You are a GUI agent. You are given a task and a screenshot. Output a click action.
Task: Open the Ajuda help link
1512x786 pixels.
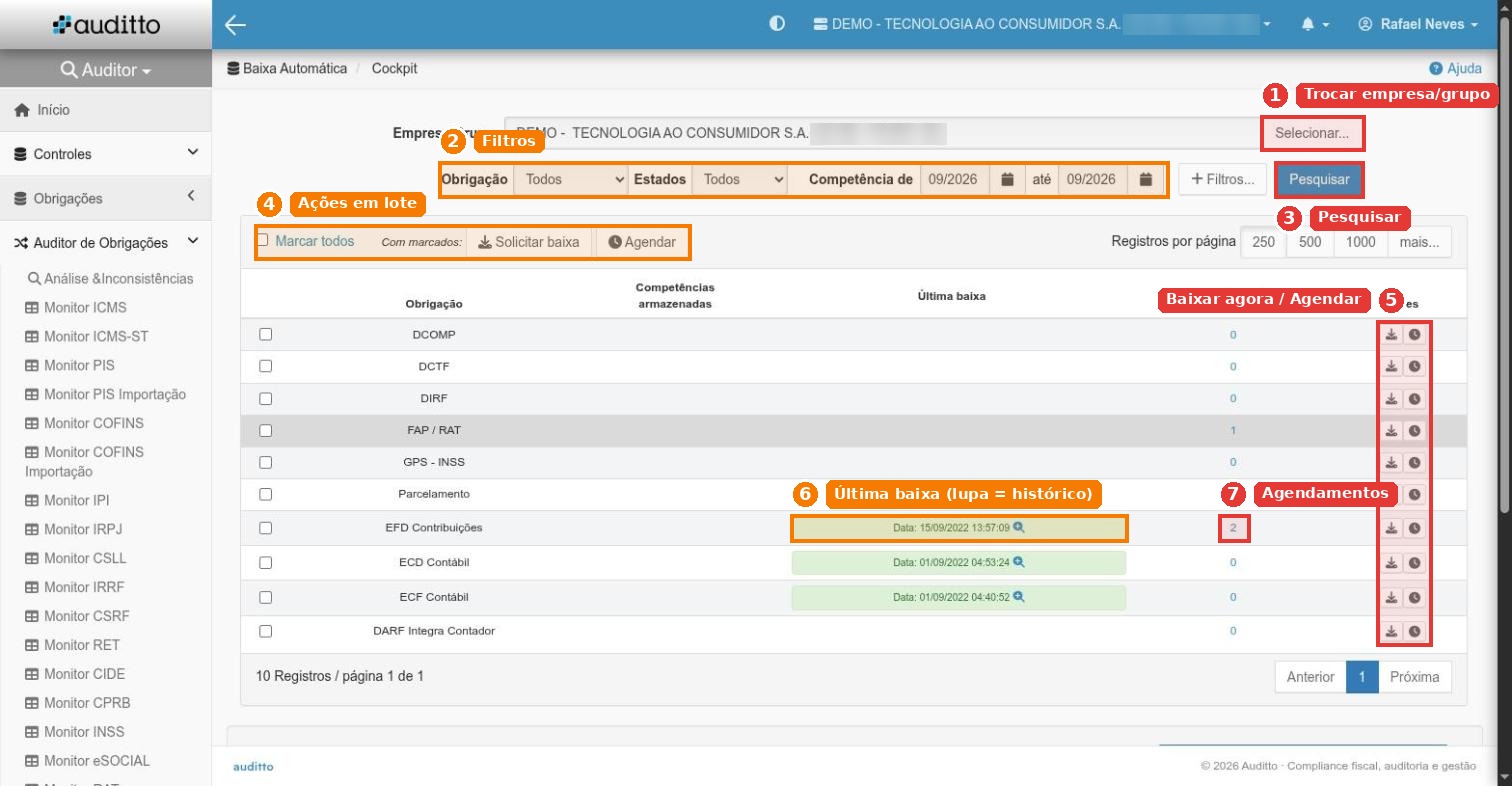point(1456,69)
